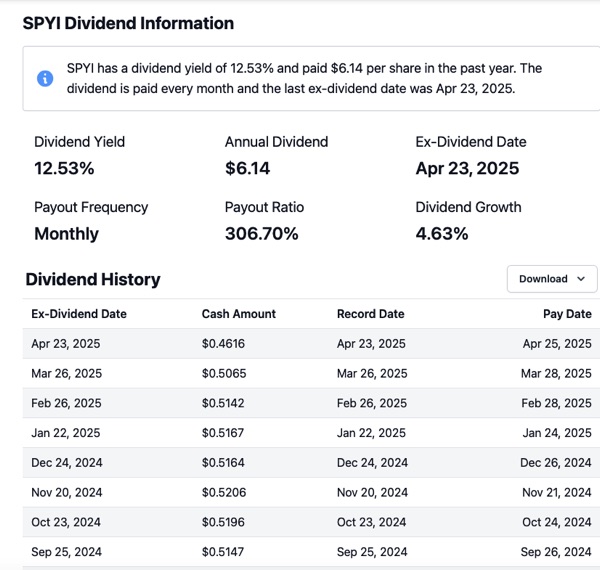
Task: Click the Monthly Payout Frequency value
Action: tap(66, 234)
